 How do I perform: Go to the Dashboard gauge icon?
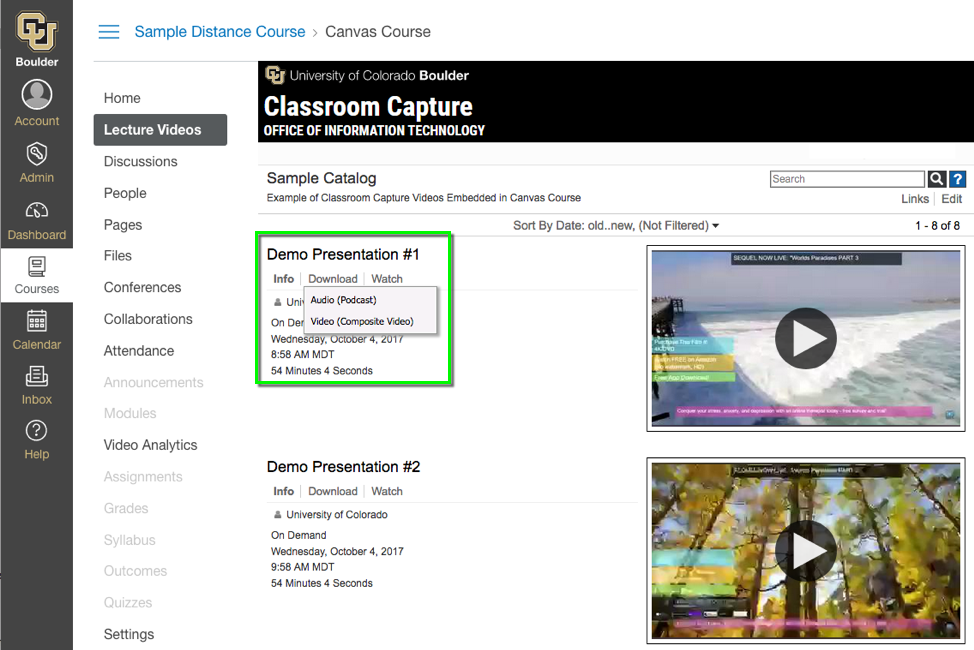pos(37,211)
